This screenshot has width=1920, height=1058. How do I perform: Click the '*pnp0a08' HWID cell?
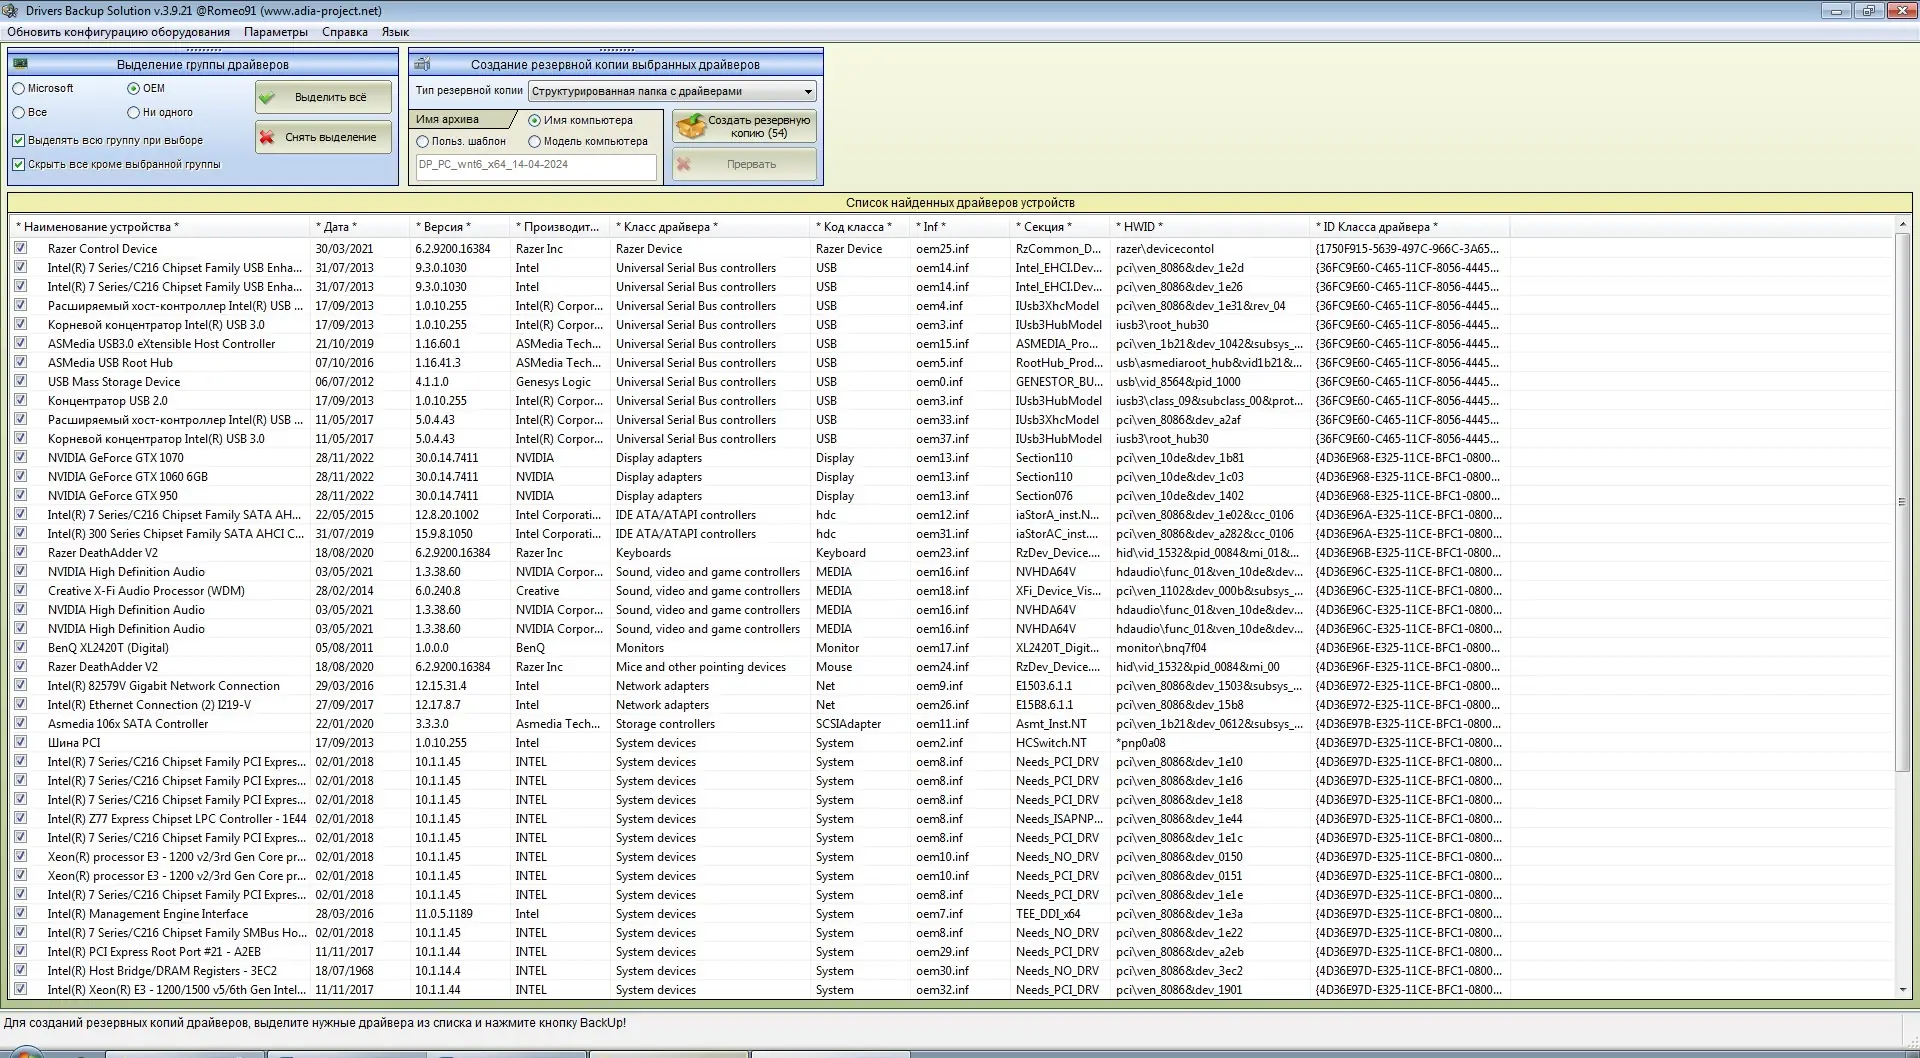[1141, 743]
